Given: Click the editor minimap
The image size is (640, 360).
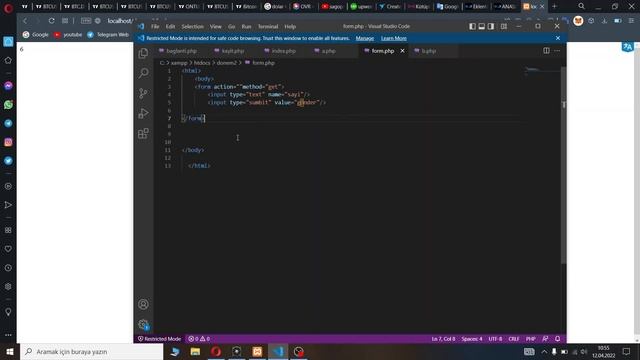Looking at the screenshot, I should coord(542,71).
